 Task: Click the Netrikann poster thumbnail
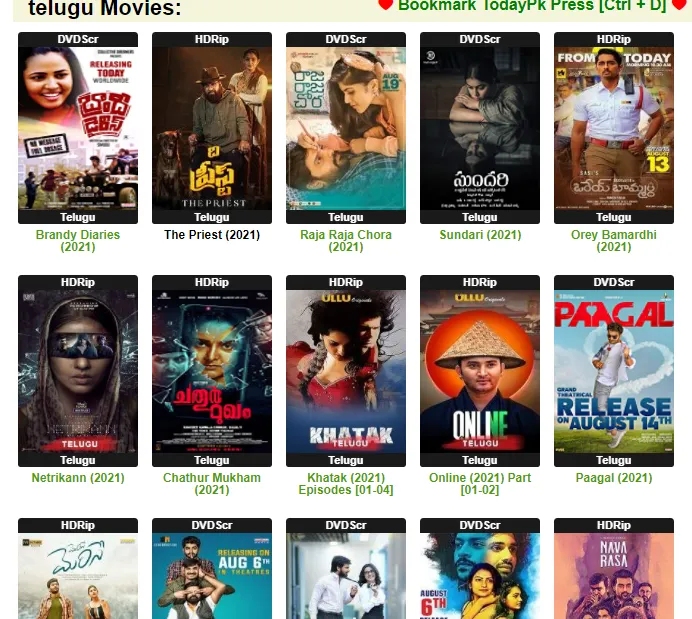click(x=78, y=371)
